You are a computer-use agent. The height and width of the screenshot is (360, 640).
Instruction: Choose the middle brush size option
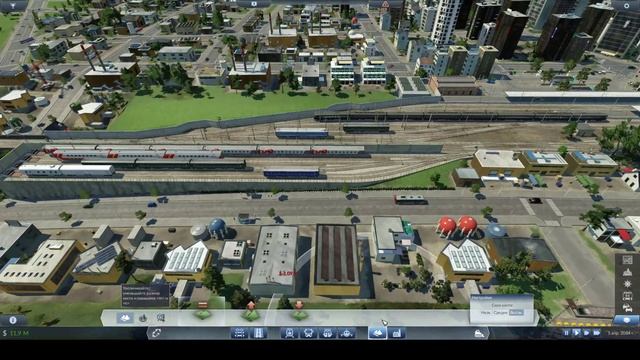click(x=500, y=313)
